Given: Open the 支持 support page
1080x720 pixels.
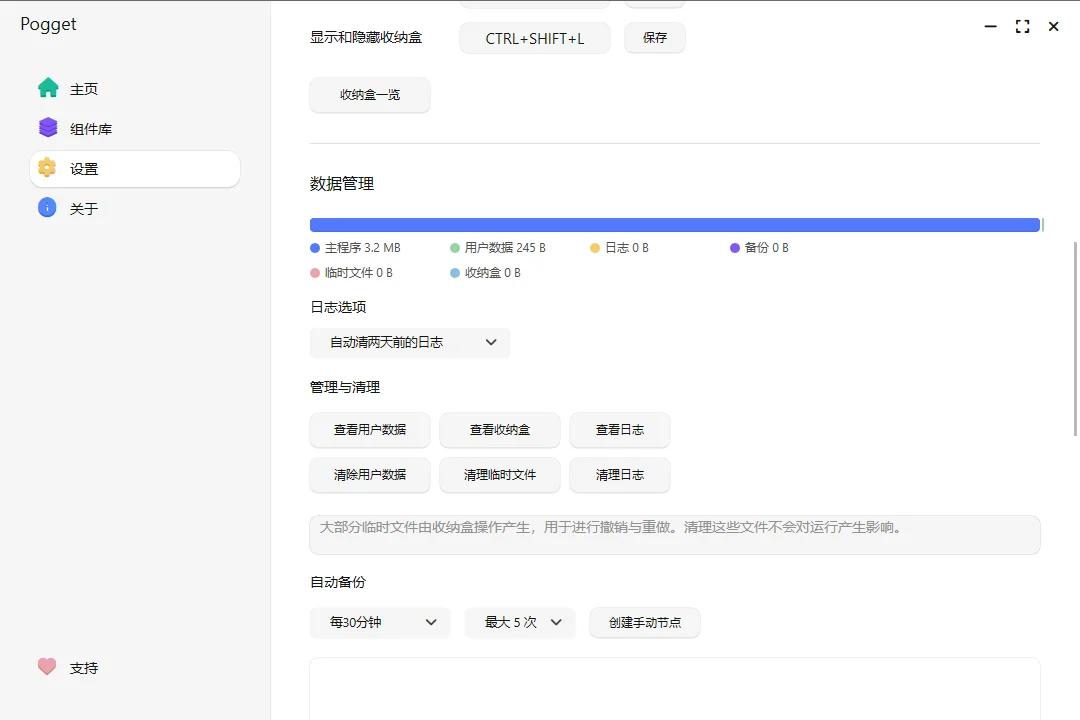Looking at the screenshot, I should pyautogui.click(x=135, y=668).
